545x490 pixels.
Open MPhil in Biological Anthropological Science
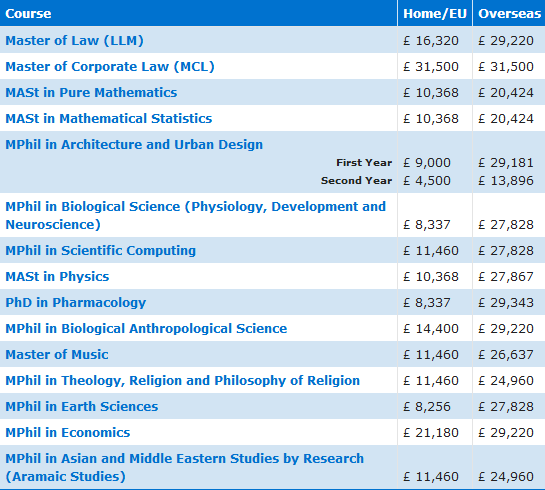point(146,329)
